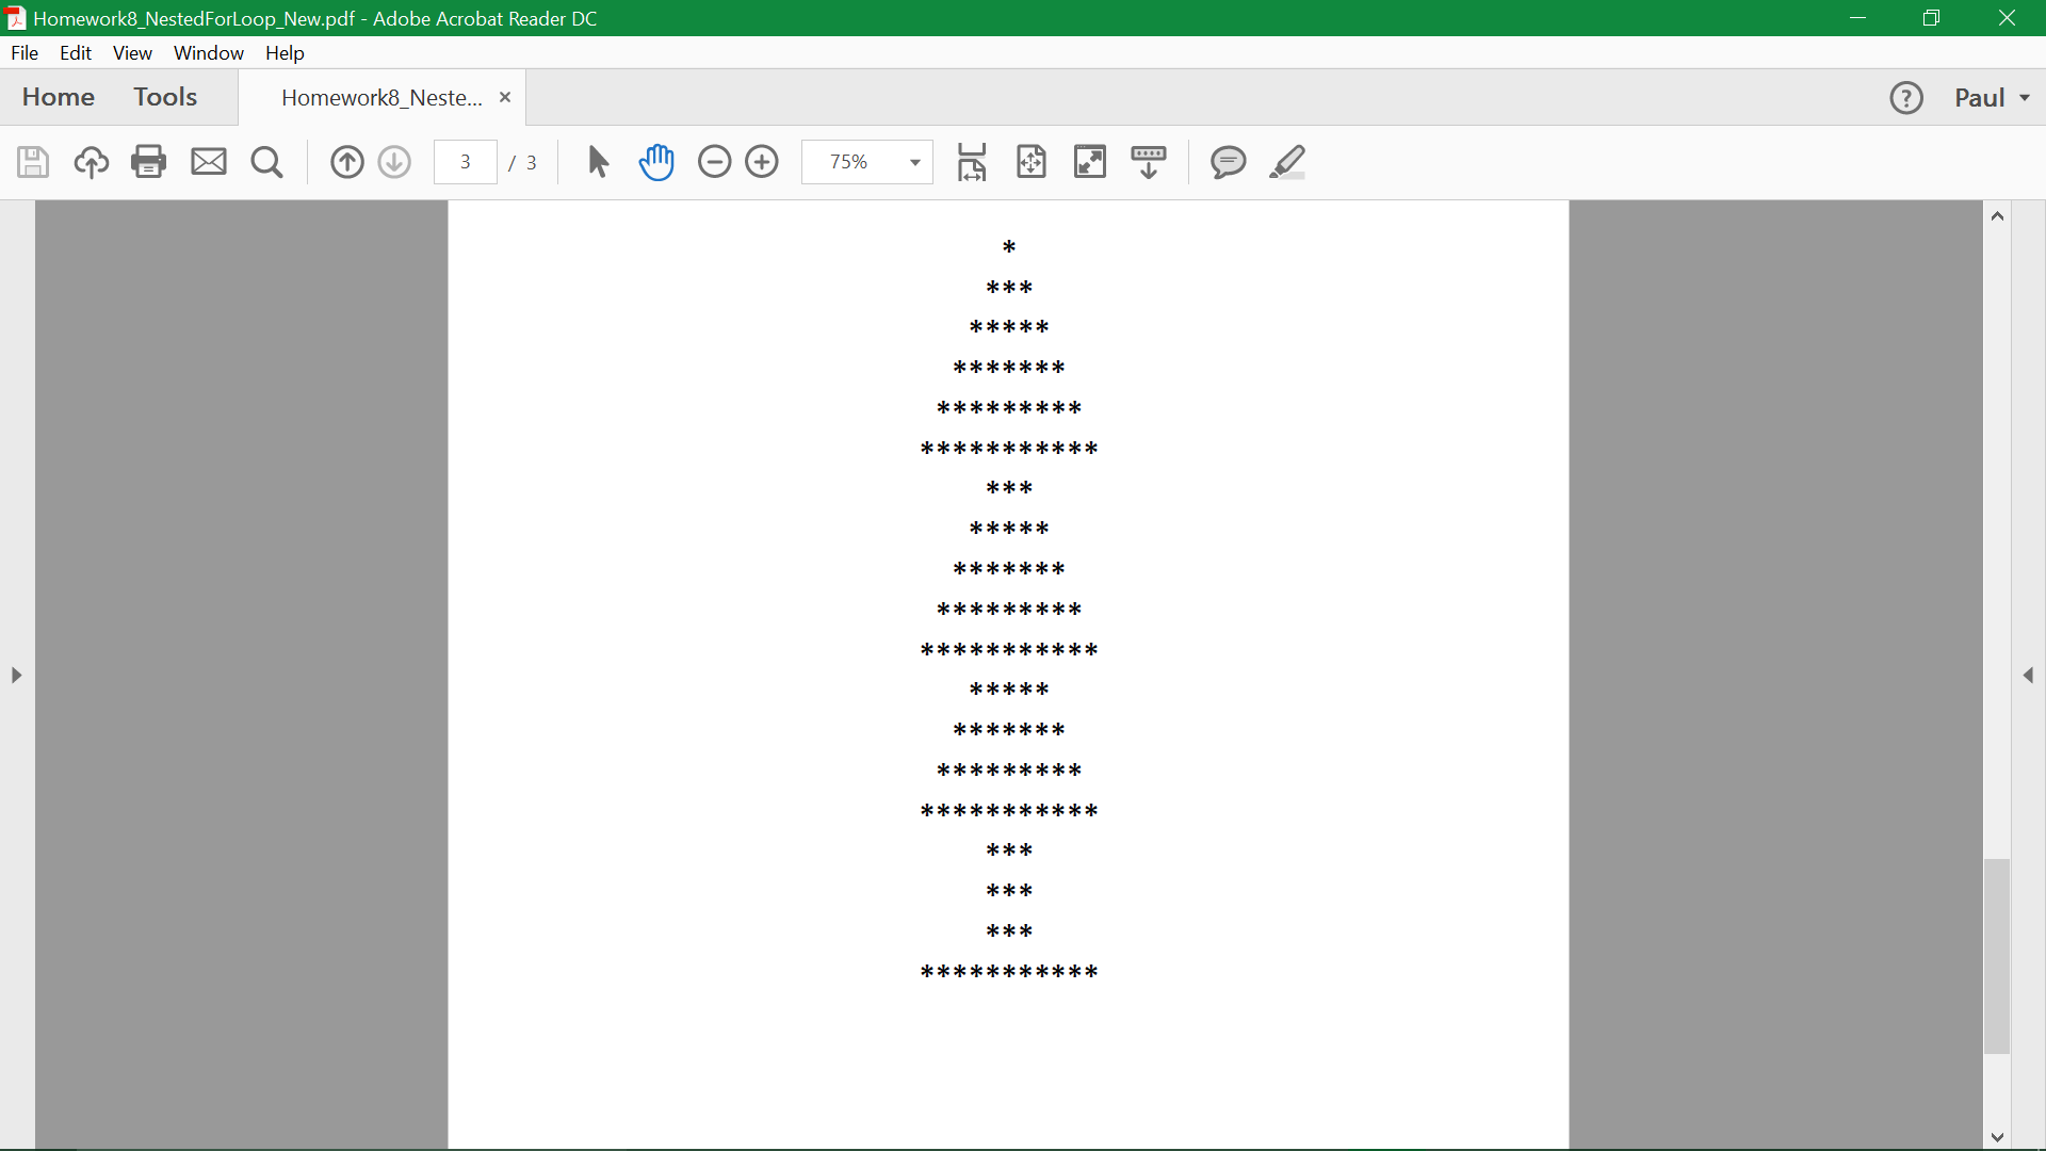
Task: Toggle fit width zoom mode
Action: tap(970, 161)
